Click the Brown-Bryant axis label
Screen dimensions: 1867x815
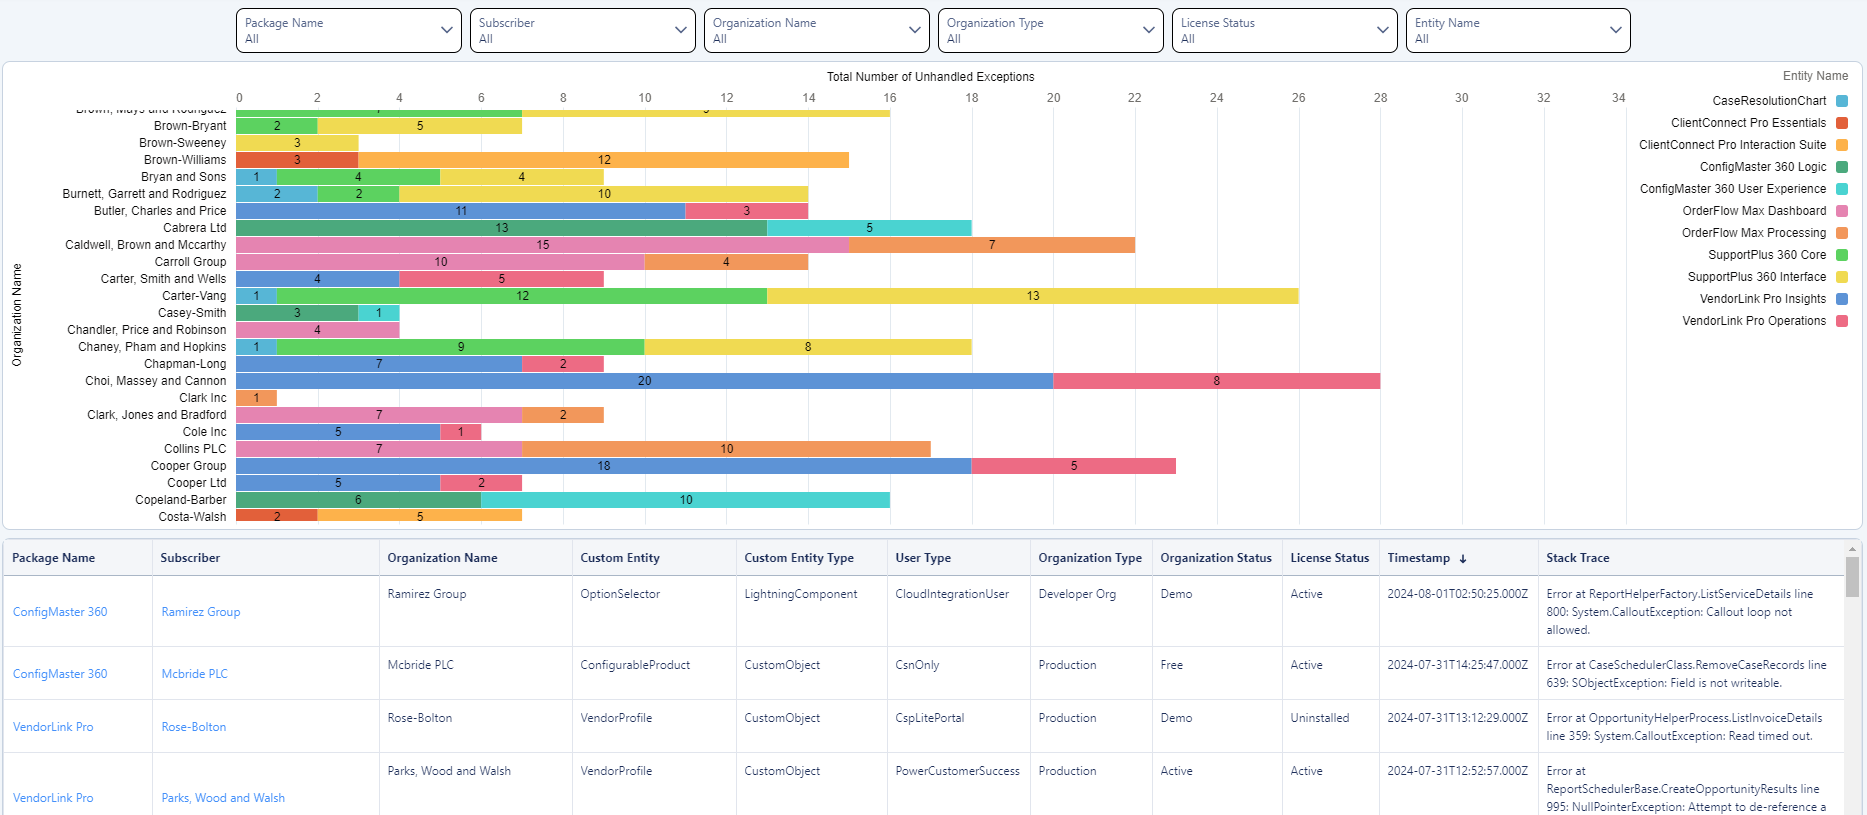[x=190, y=126]
